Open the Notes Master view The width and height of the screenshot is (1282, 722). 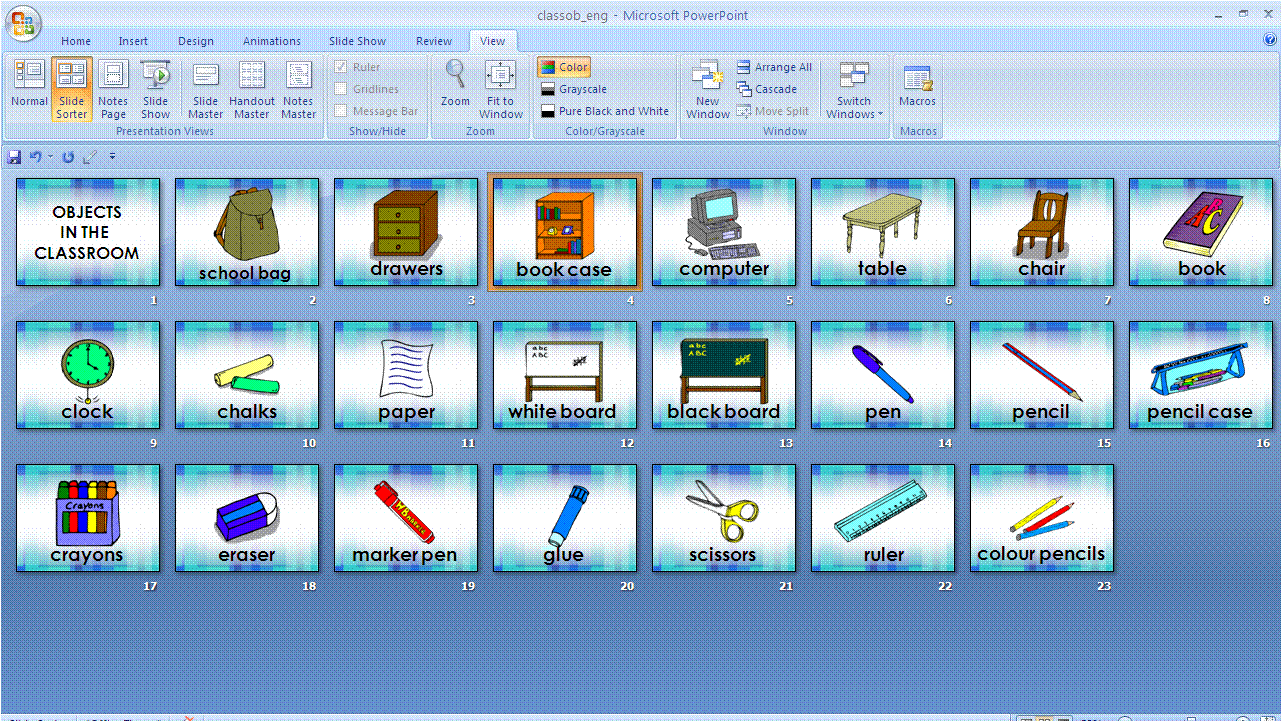(298, 89)
